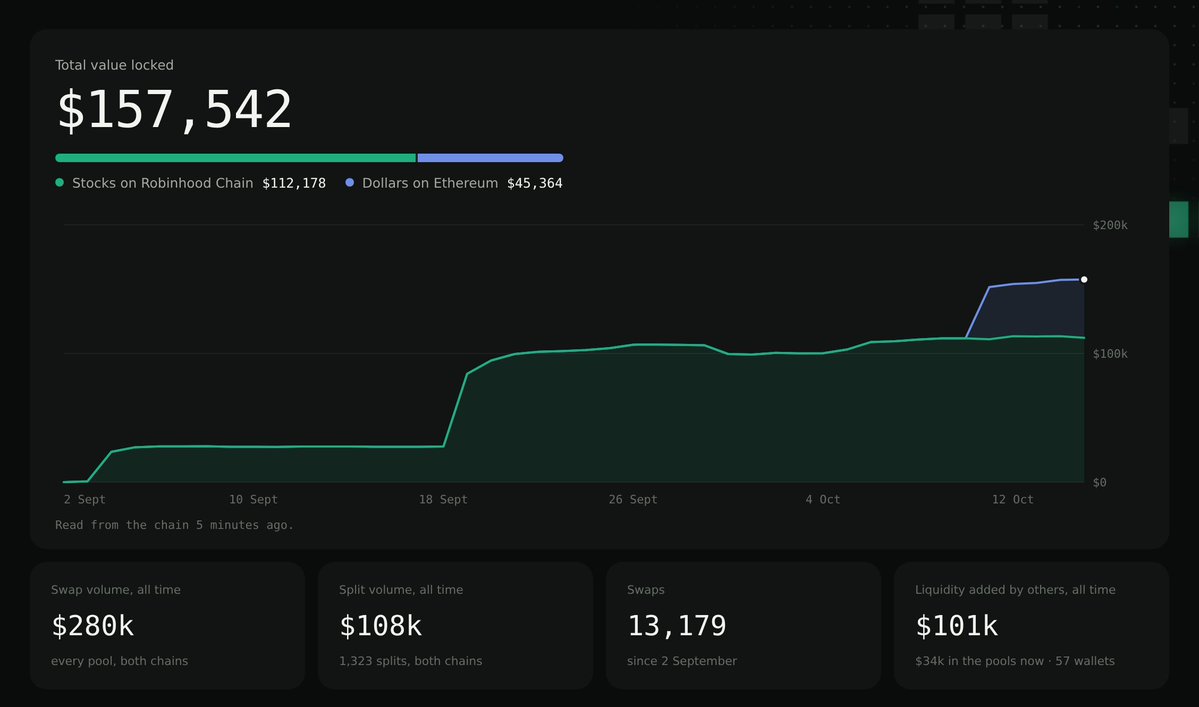Click the 2 Sept date label
The height and width of the screenshot is (707, 1199).
pos(84,499)
